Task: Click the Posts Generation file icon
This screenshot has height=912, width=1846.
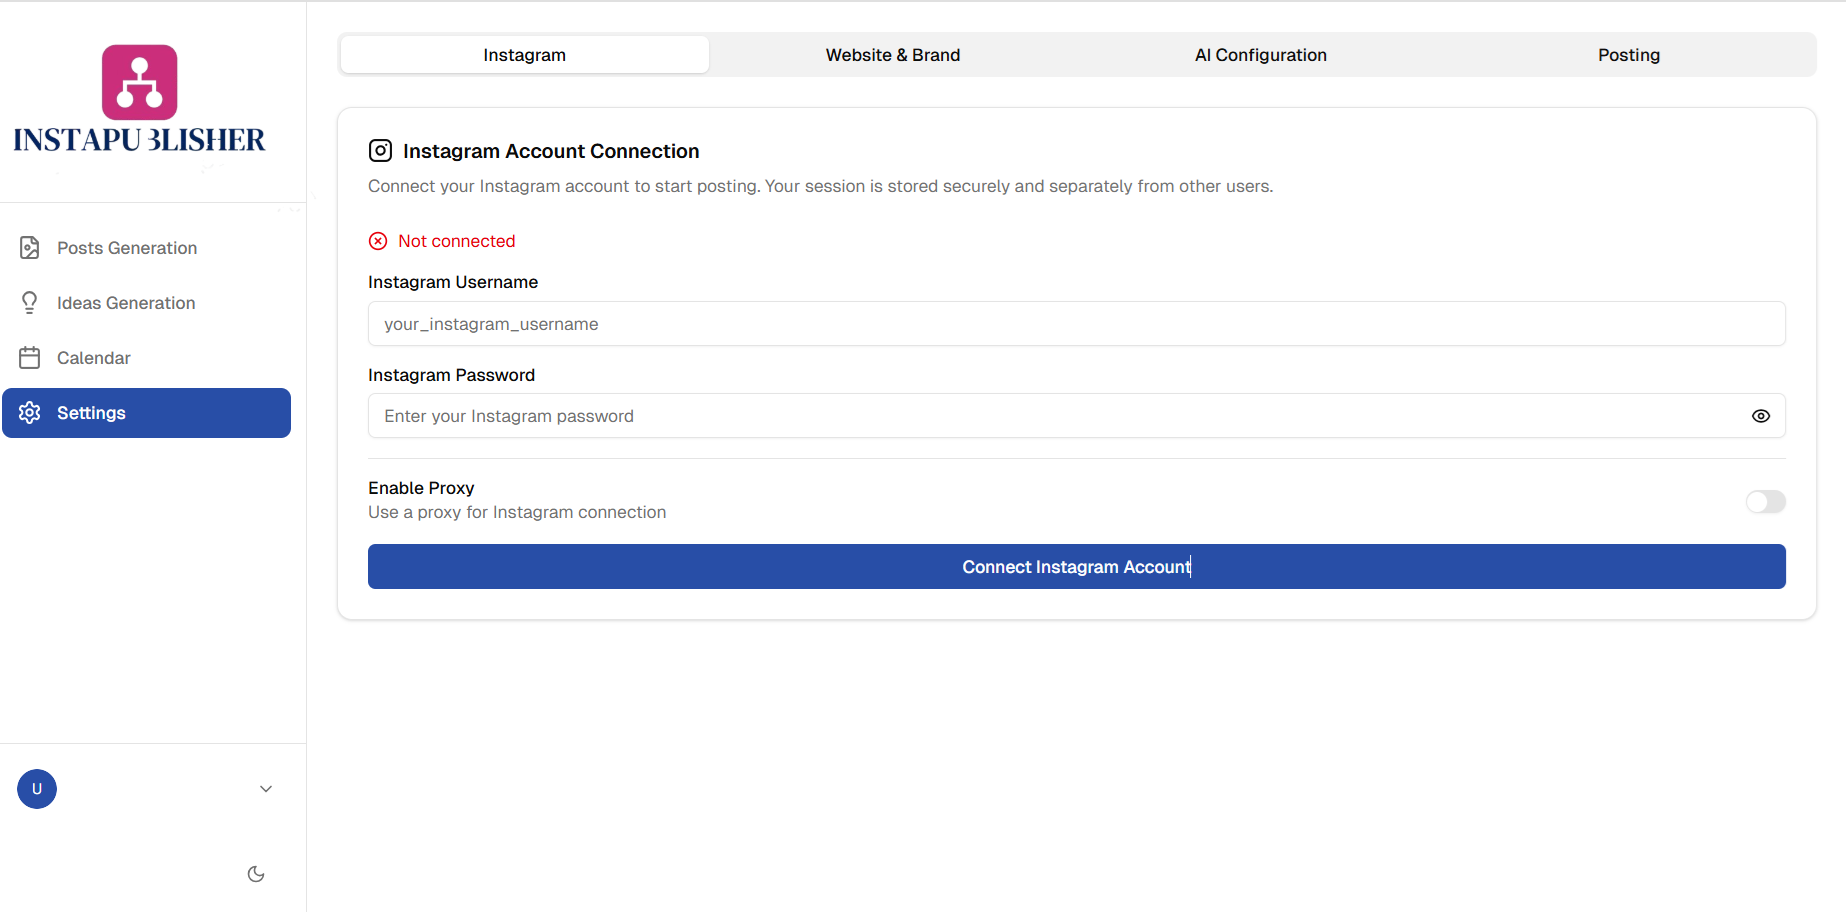Action: click(30, 248)
